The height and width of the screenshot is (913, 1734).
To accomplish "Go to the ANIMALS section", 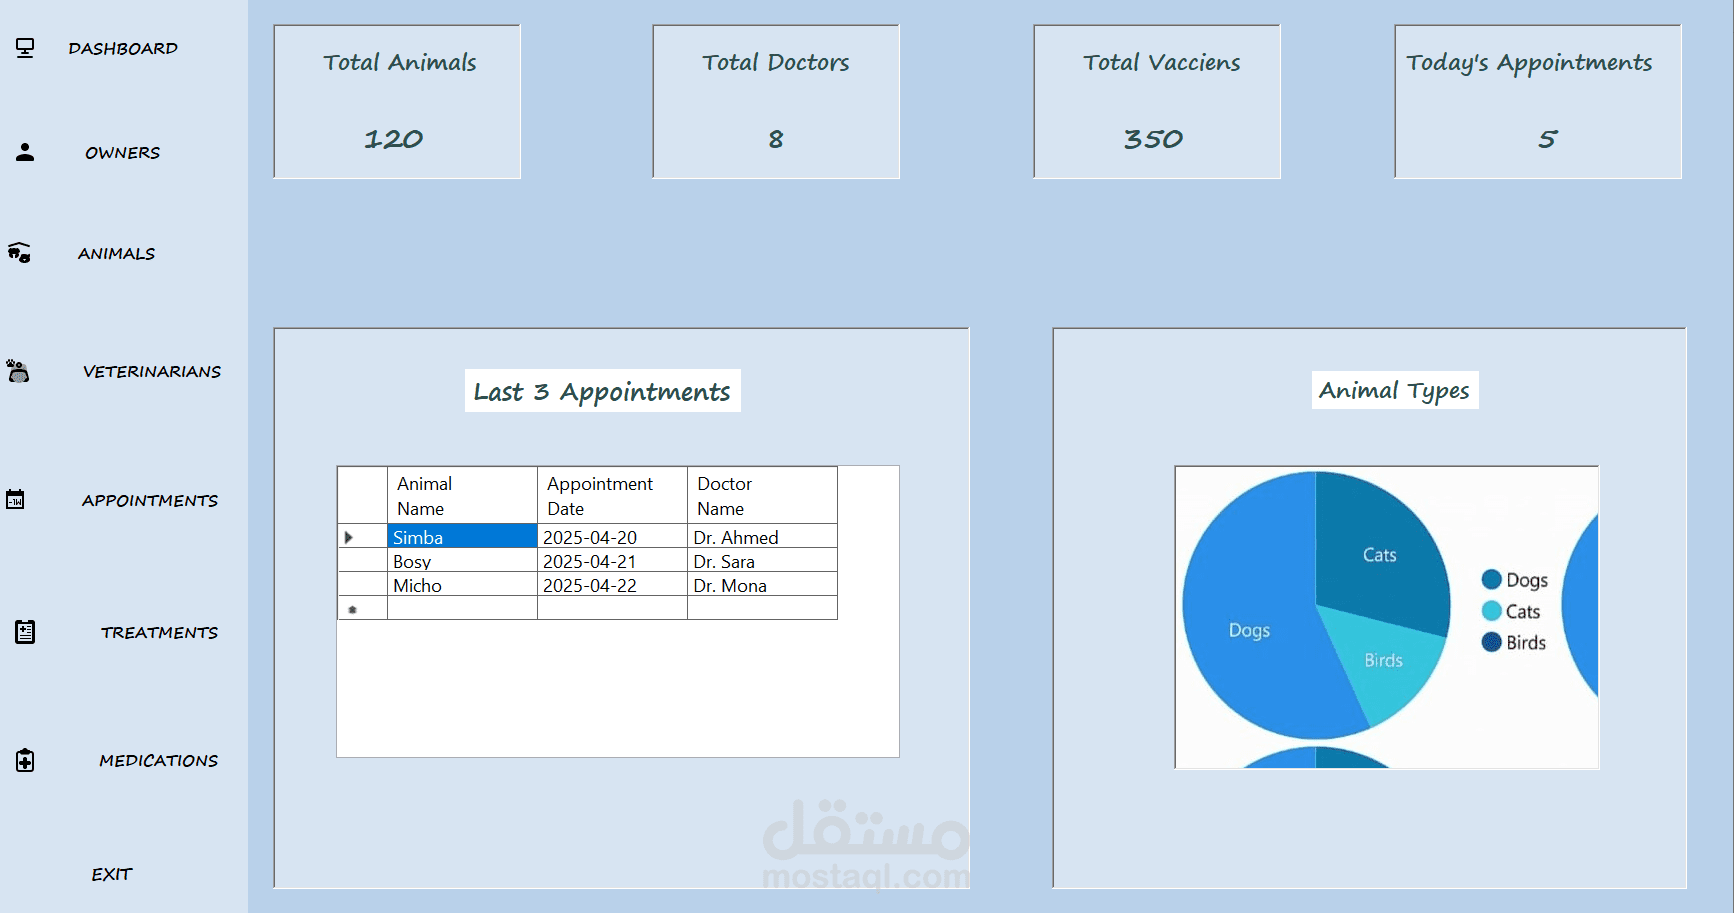I will coord(116,253).
